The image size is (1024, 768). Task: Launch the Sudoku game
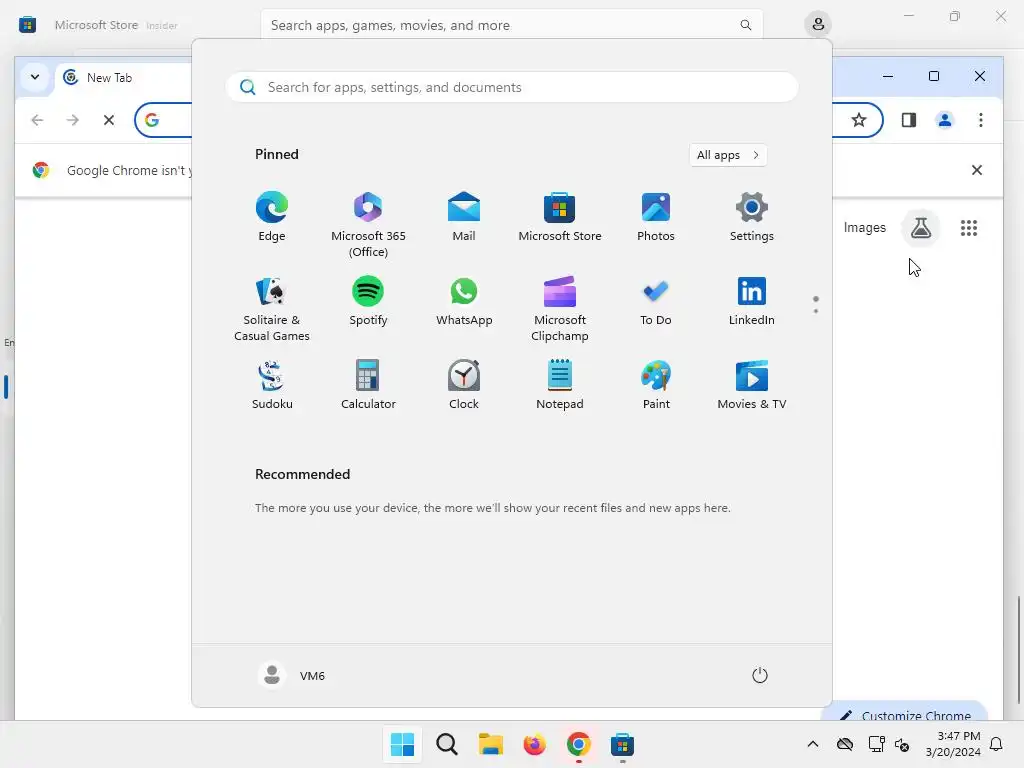(x=272, y=385)
